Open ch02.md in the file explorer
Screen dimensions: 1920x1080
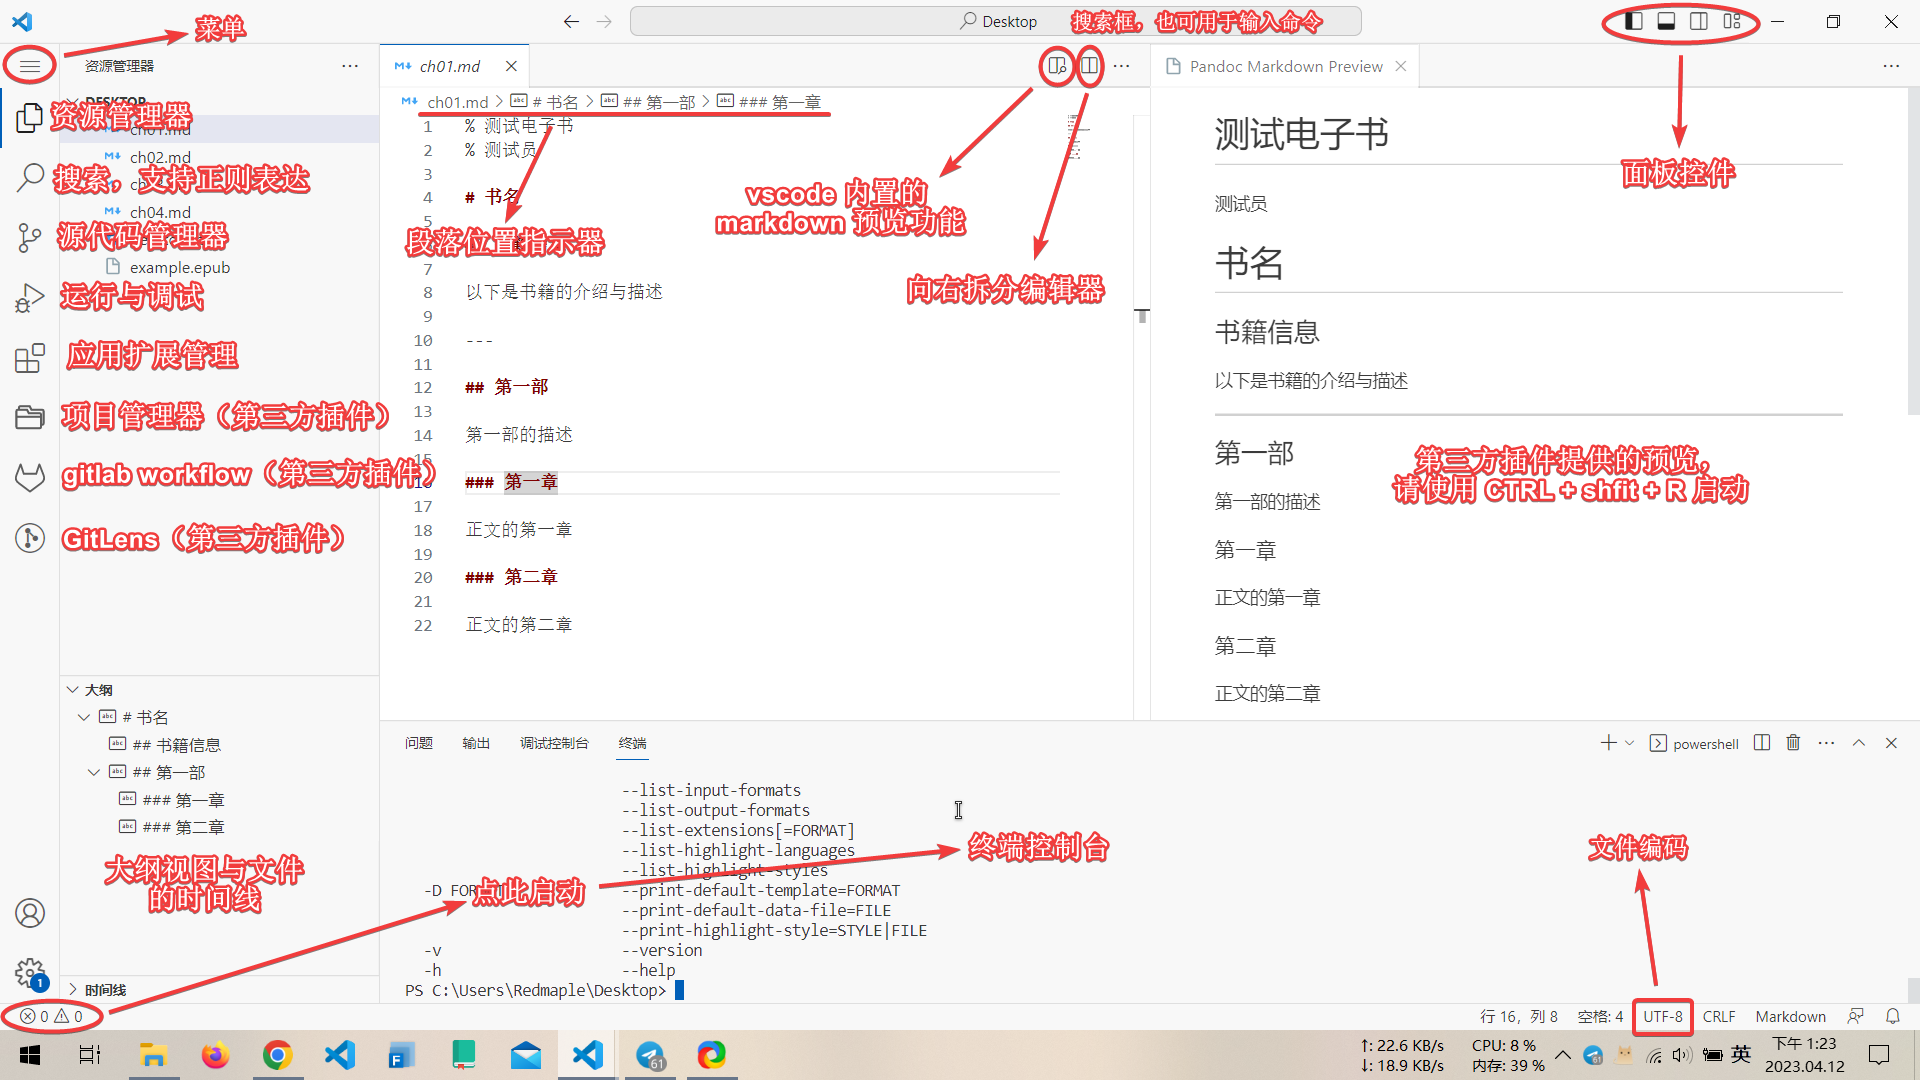tap(160, 157)
